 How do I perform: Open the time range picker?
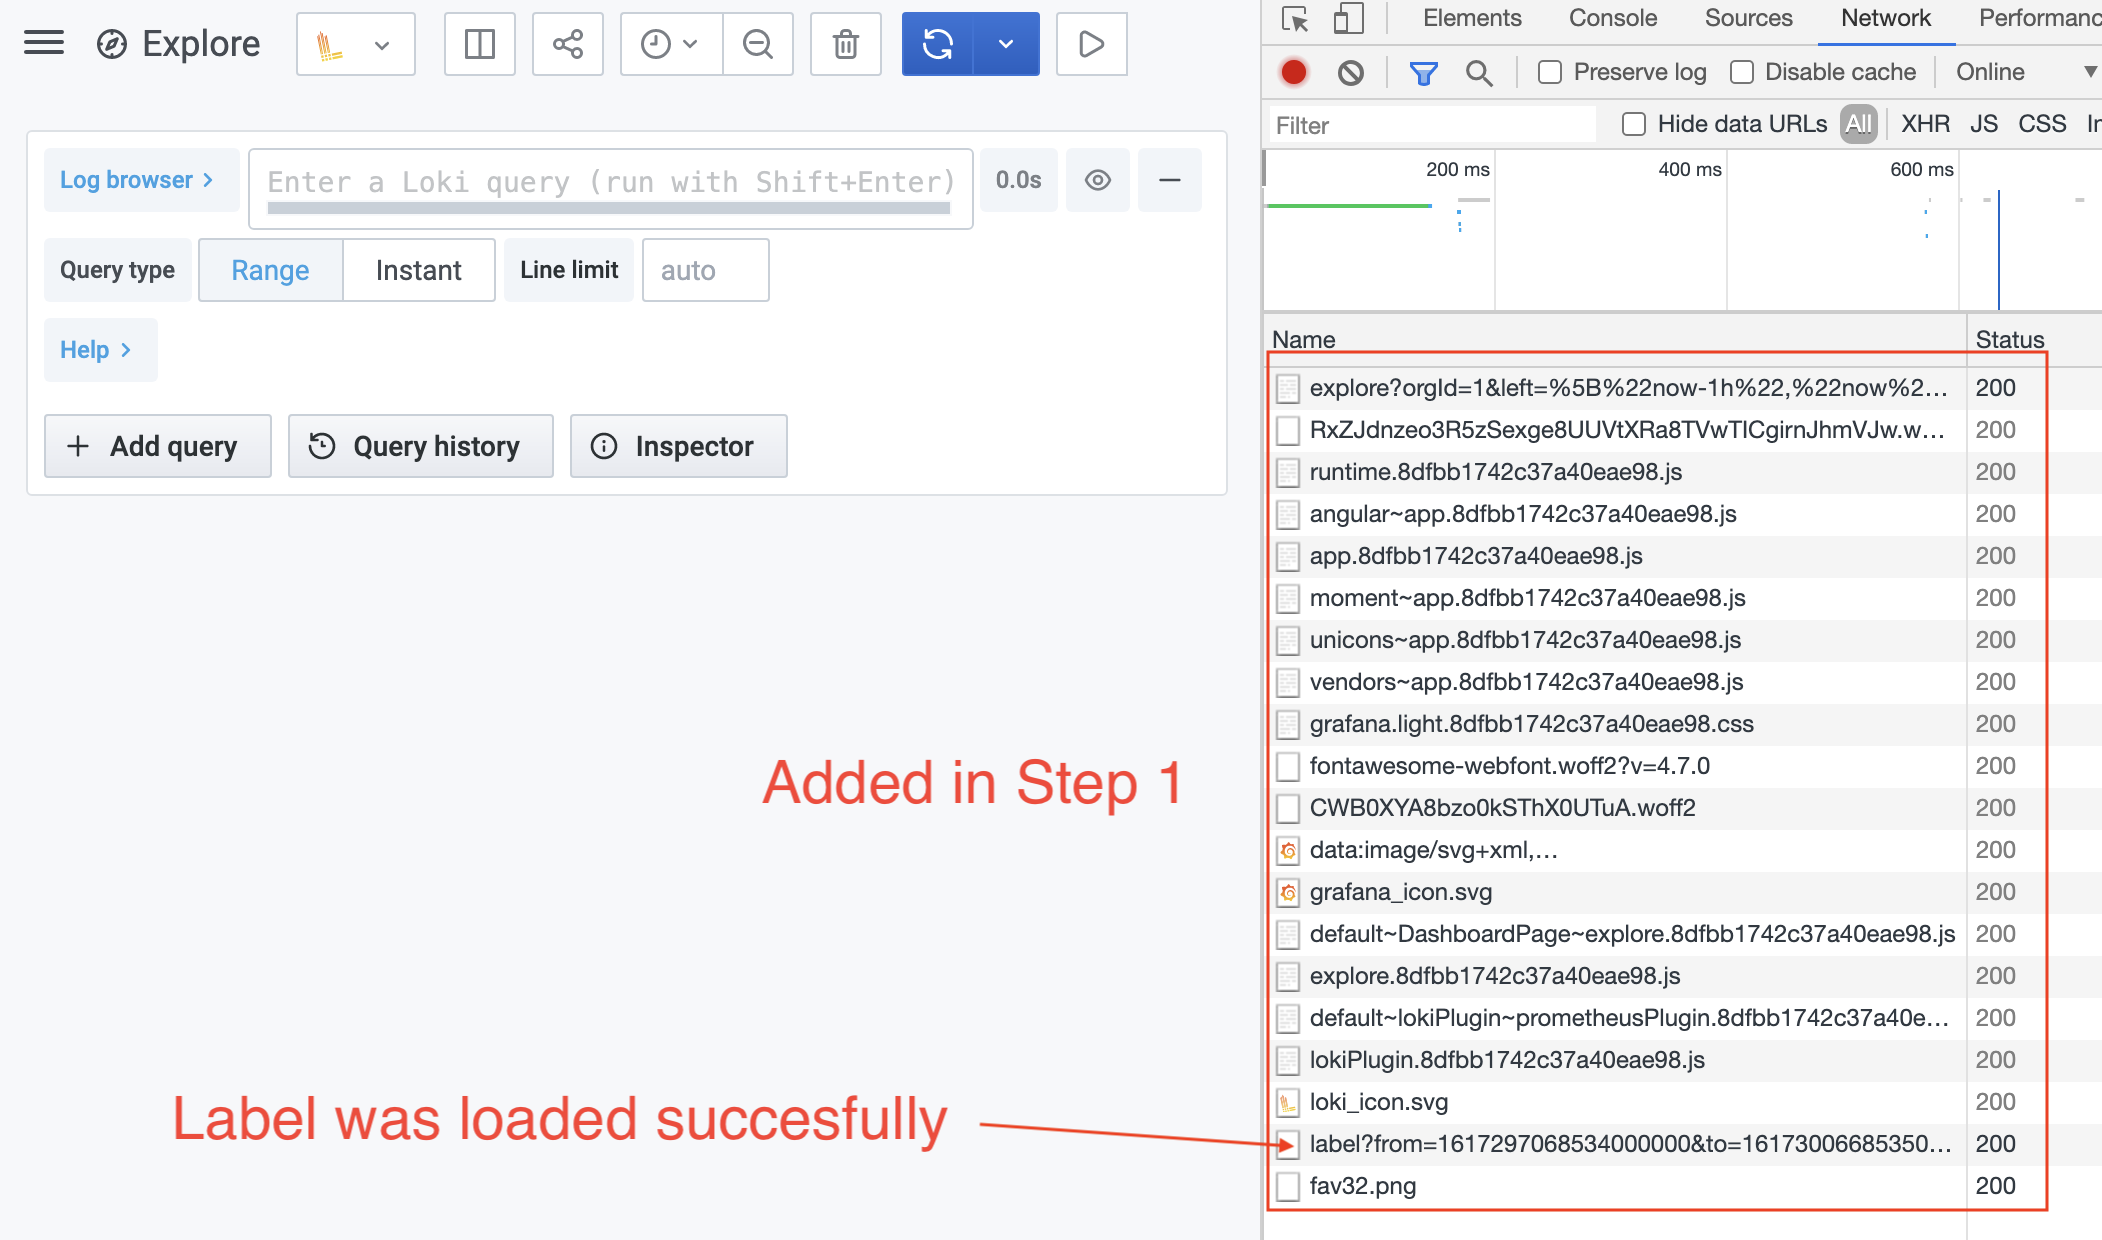(x=671, y=44)
